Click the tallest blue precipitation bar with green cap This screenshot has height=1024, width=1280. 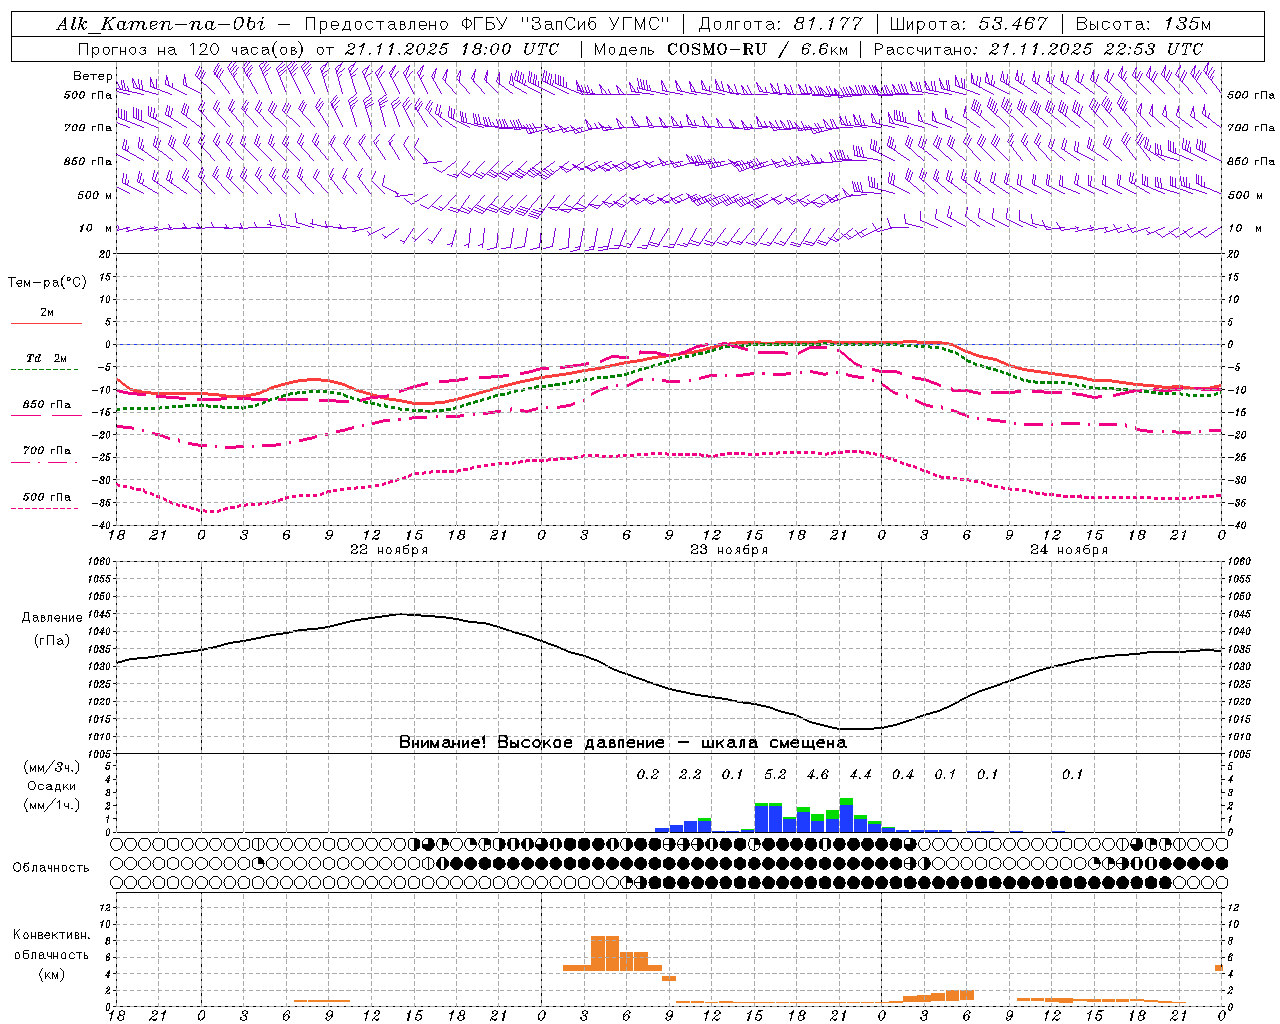[x=846, y=815]
